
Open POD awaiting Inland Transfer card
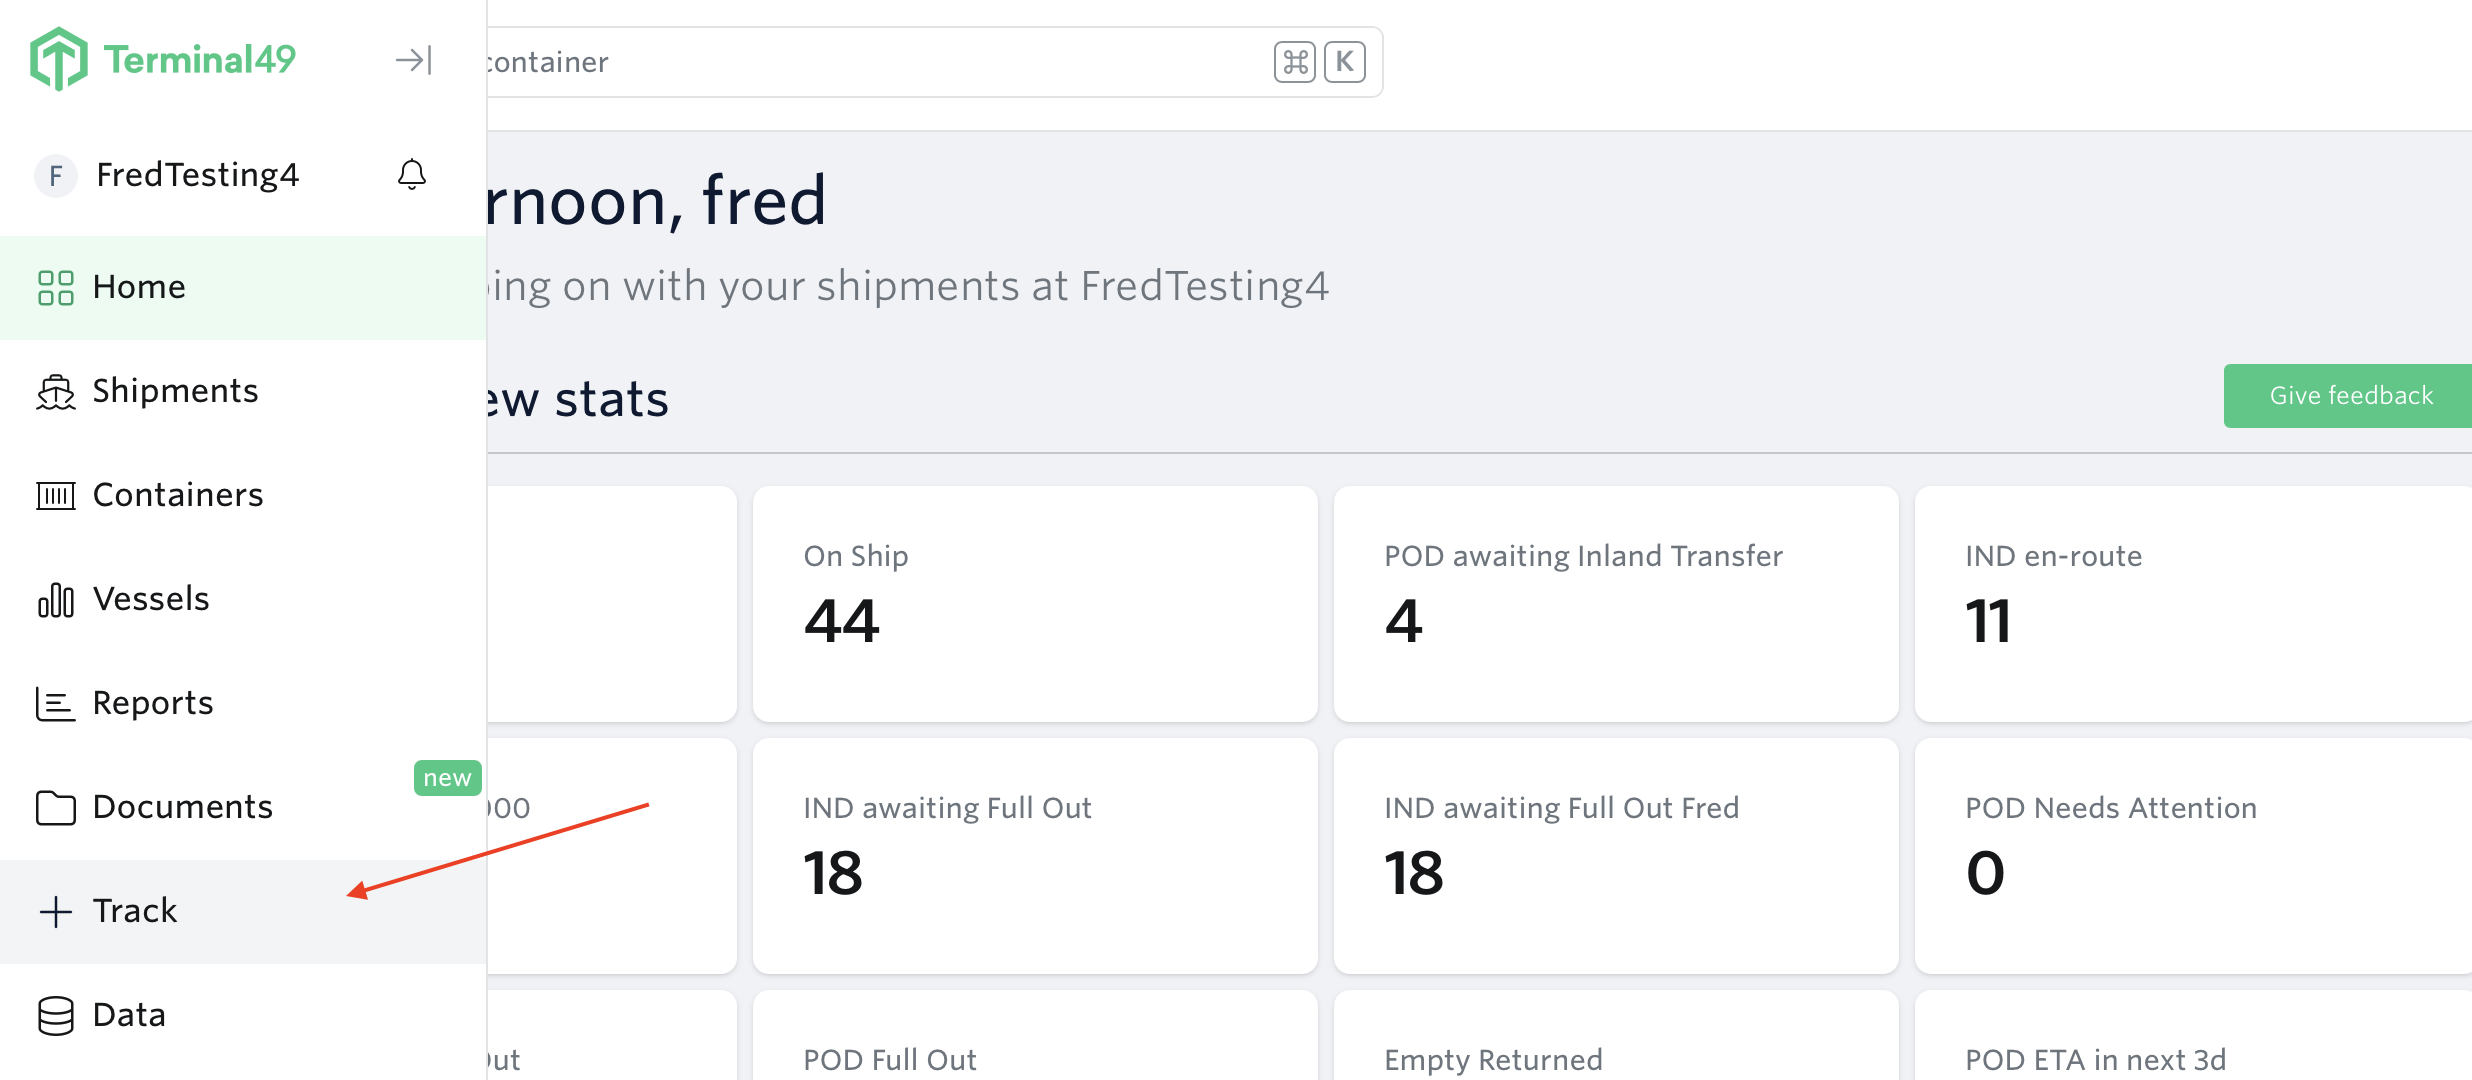point(1616,603)
